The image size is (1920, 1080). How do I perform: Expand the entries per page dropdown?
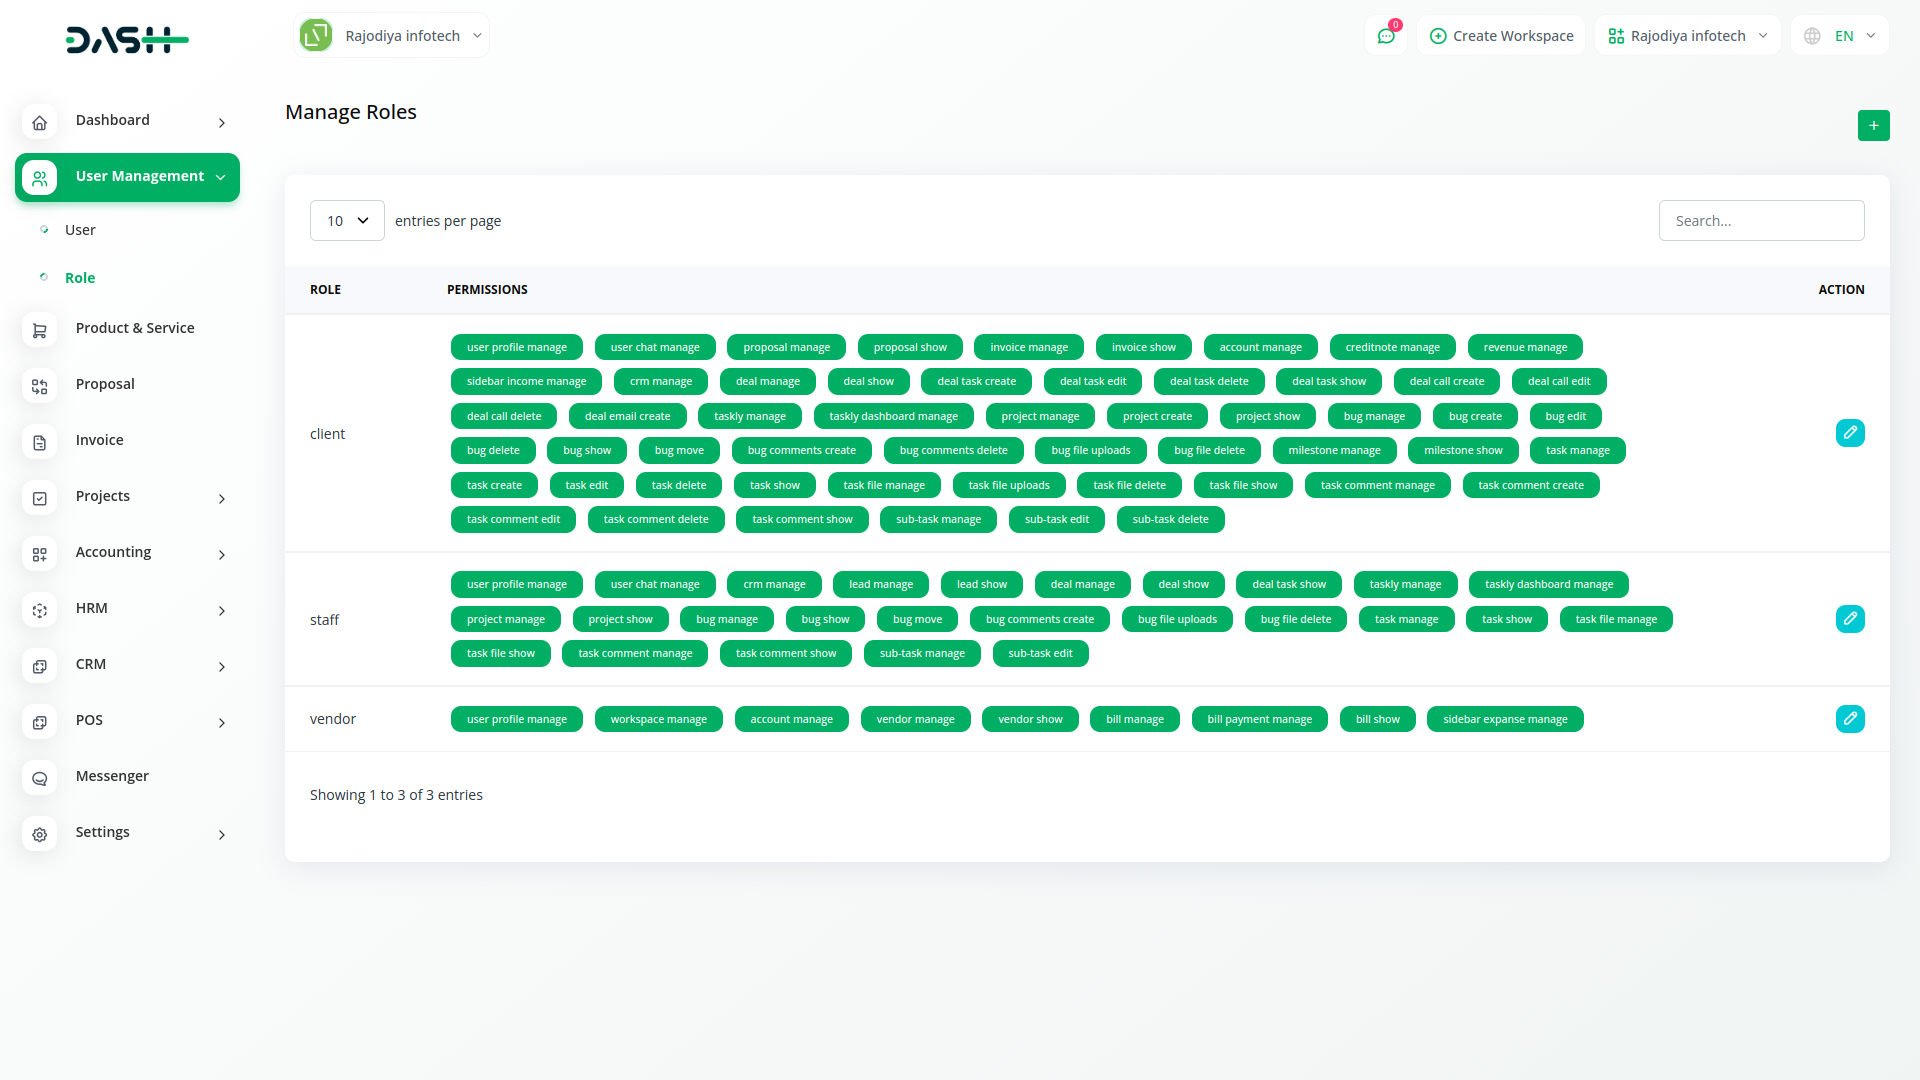(x=346, y=220)
